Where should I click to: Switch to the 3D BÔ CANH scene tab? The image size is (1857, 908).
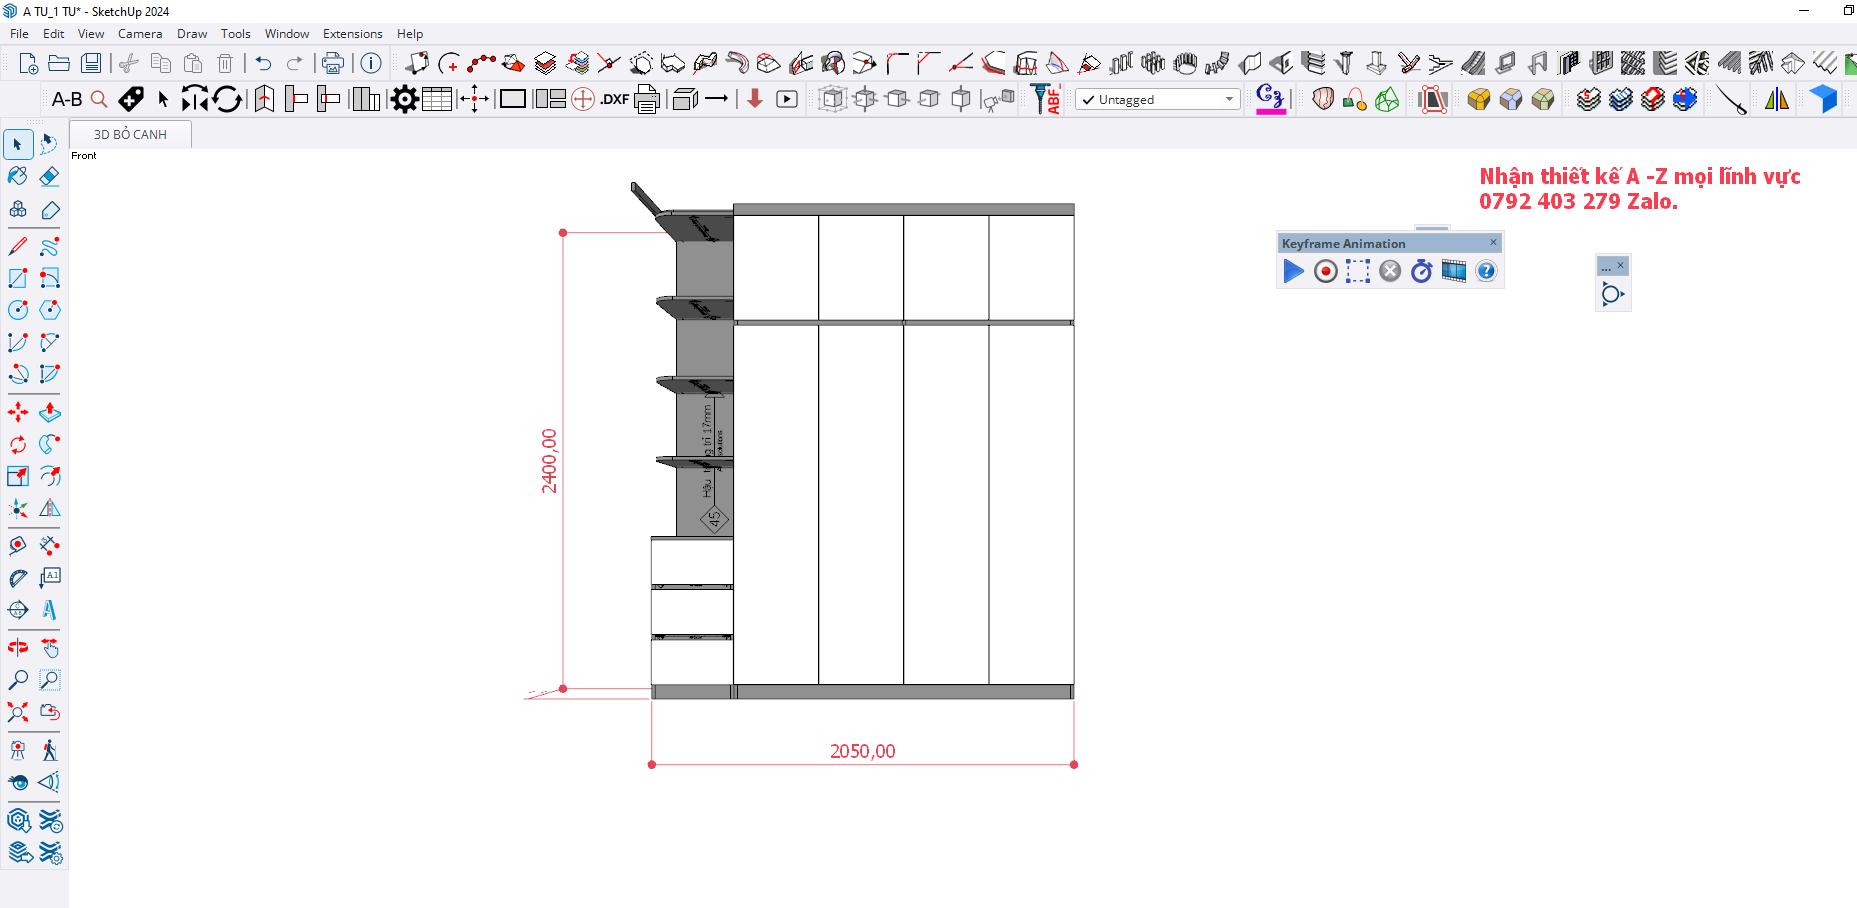coord(130,134)
